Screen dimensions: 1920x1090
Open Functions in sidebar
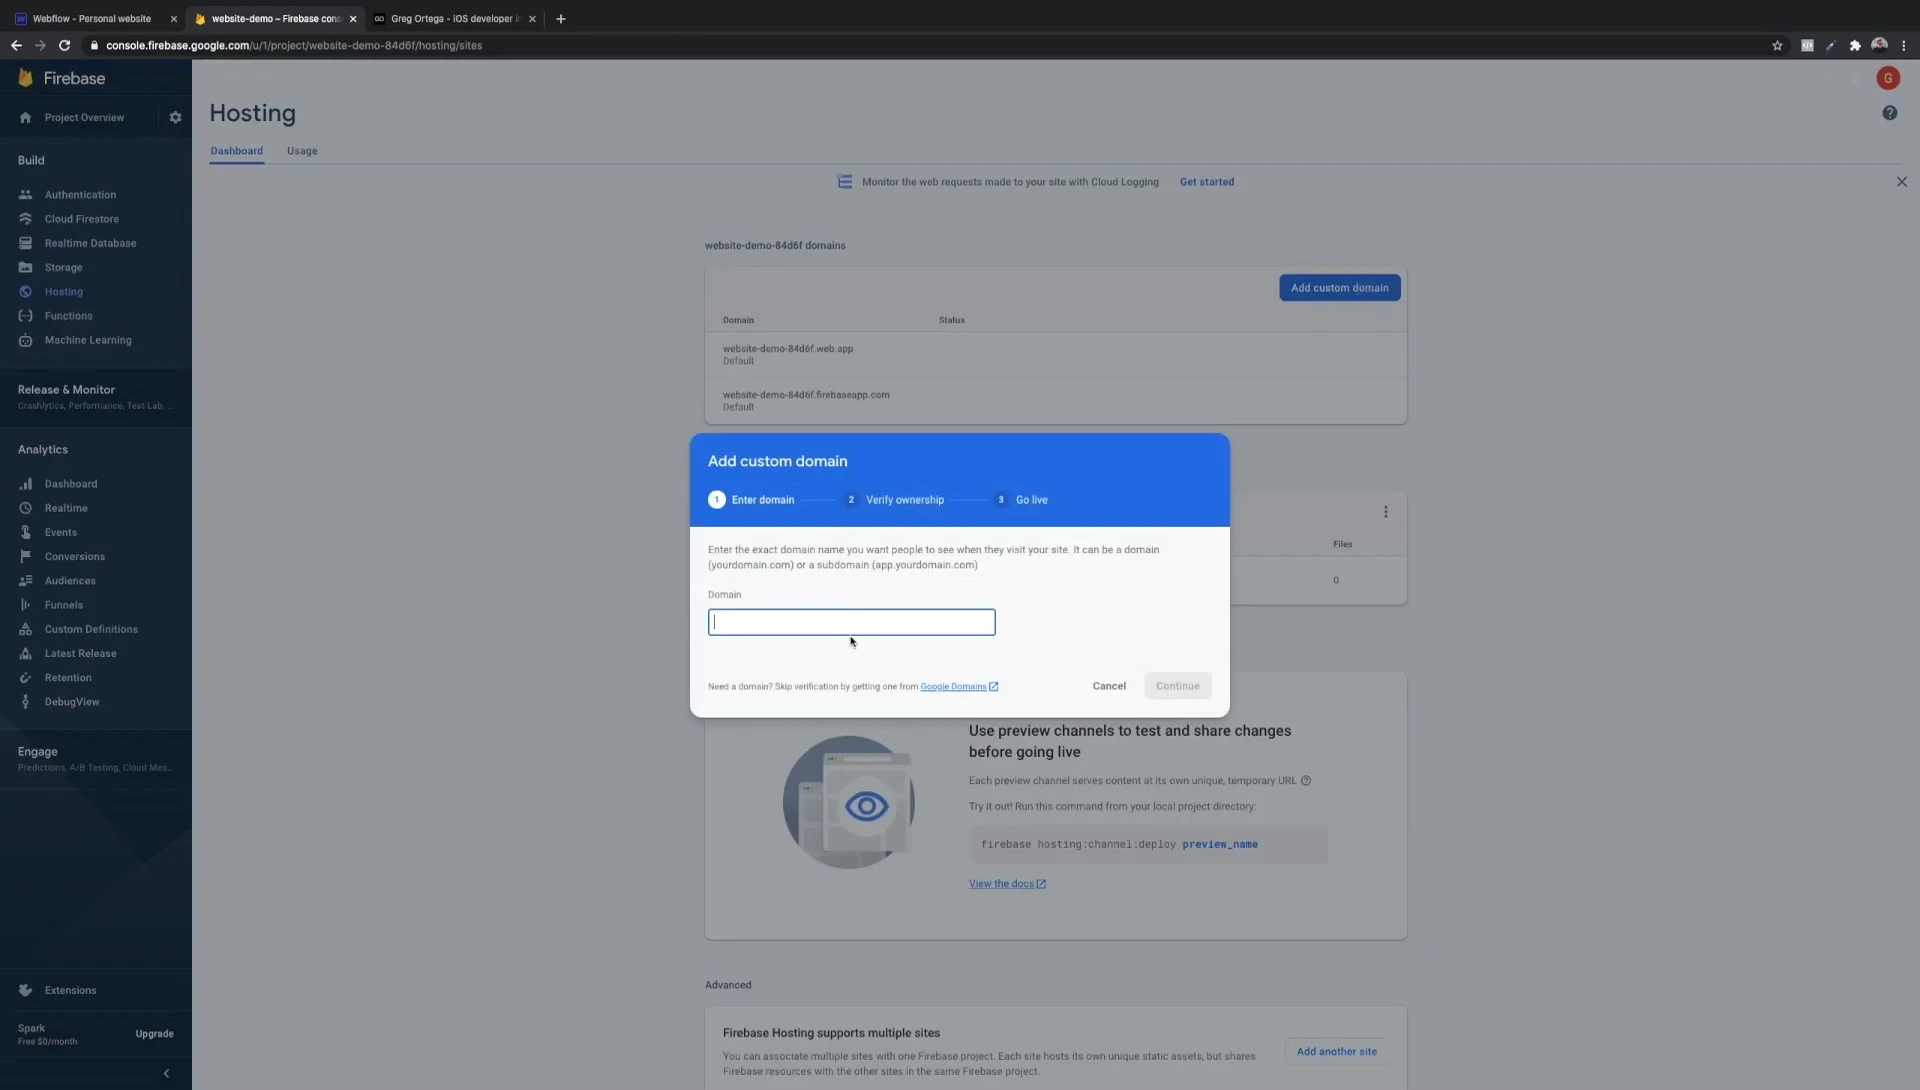[68, 316]
